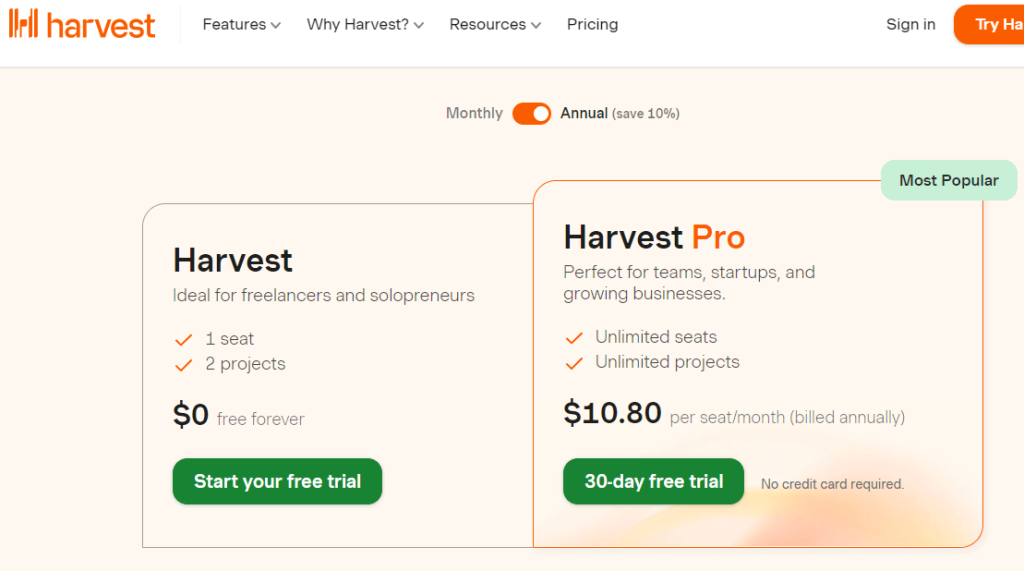This screenshot has height=571, width=1024.
Task: Click the checkmark beside Unlimited projects
Action: point(574,363)
